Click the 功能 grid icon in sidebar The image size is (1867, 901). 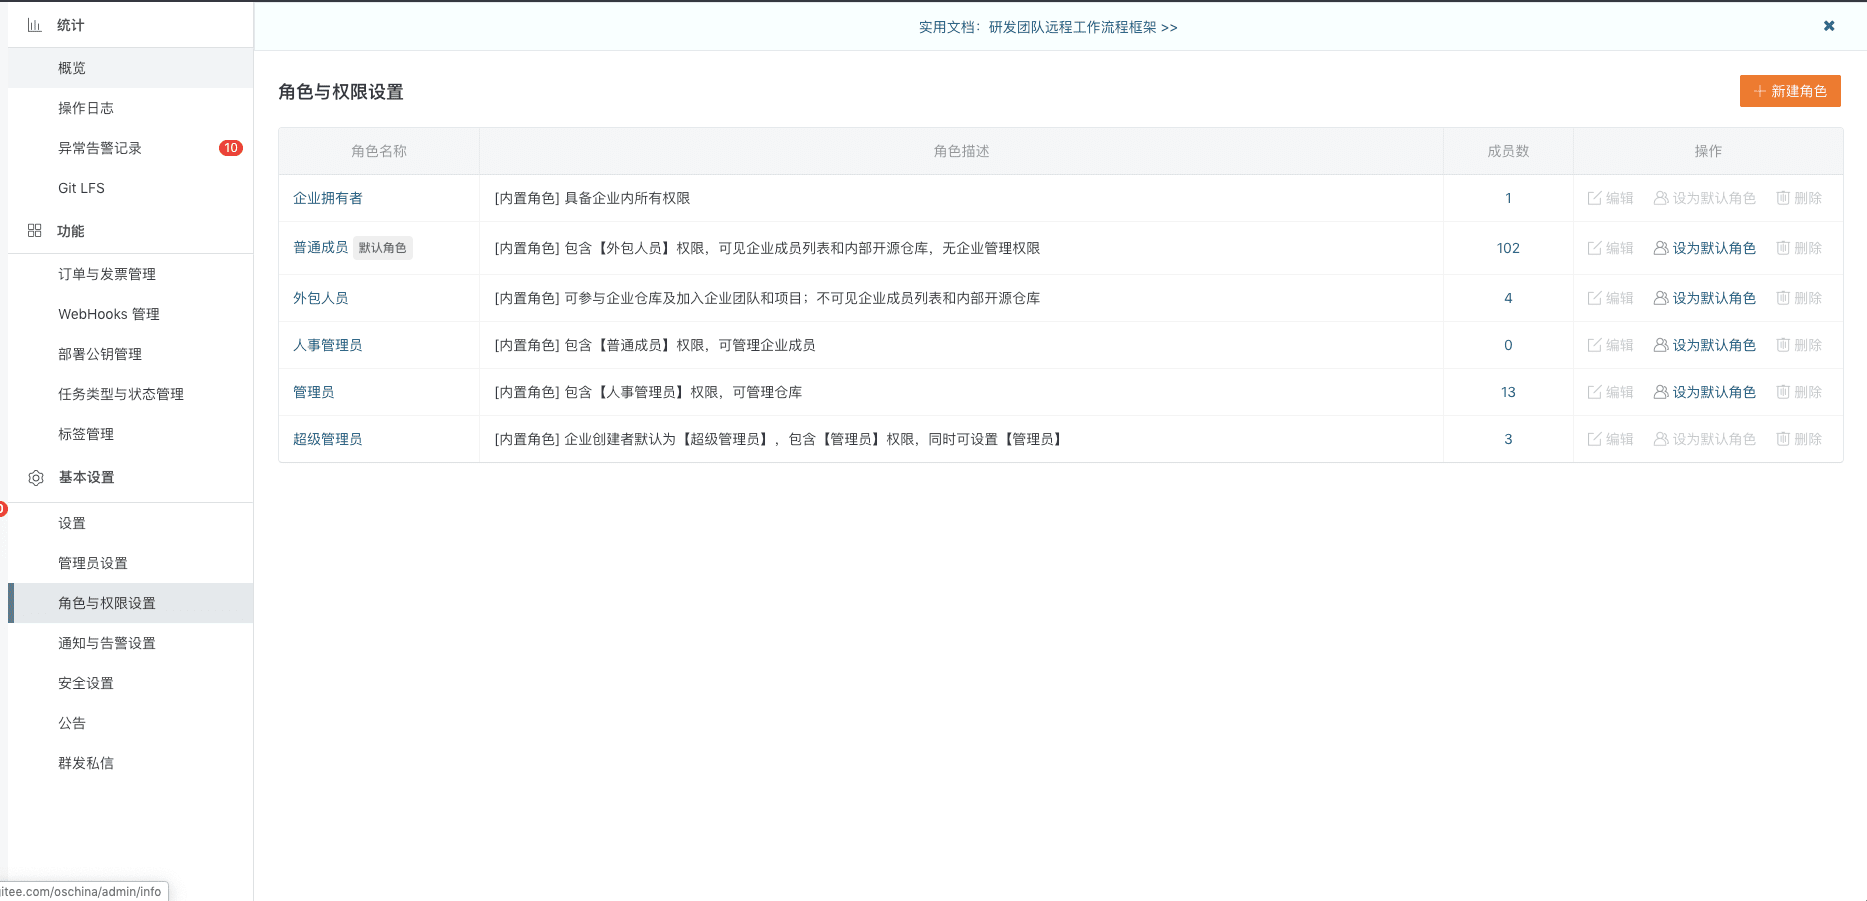(x=34, y=231)
